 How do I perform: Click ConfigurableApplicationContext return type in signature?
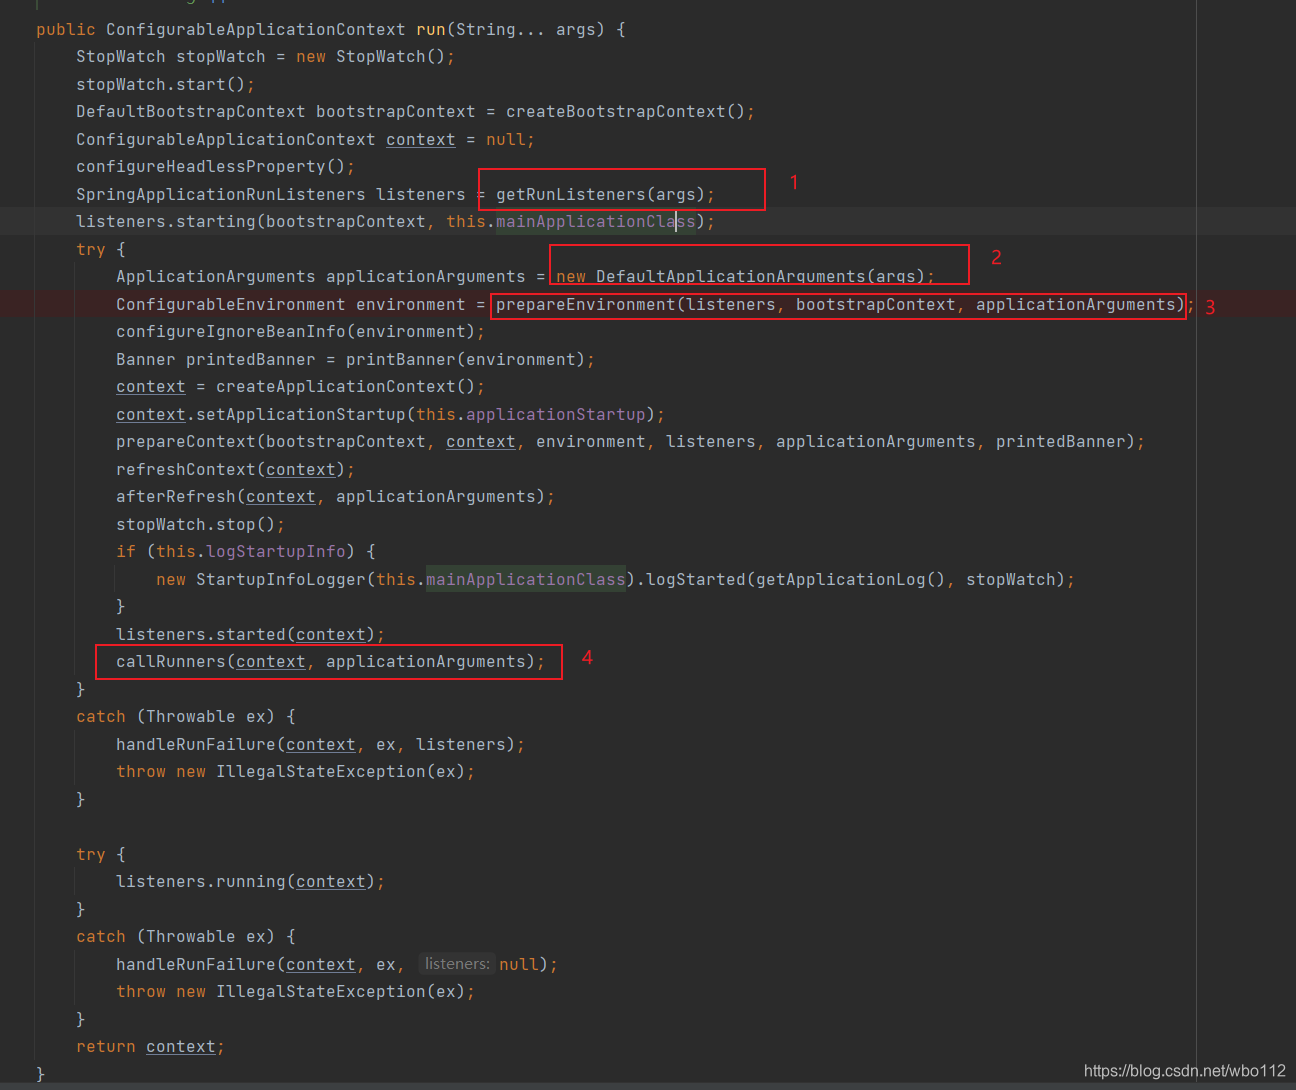coord(256,30)
